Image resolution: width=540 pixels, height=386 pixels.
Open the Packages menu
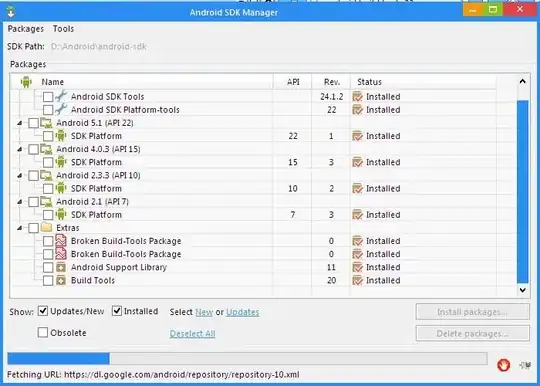point(26,29)
